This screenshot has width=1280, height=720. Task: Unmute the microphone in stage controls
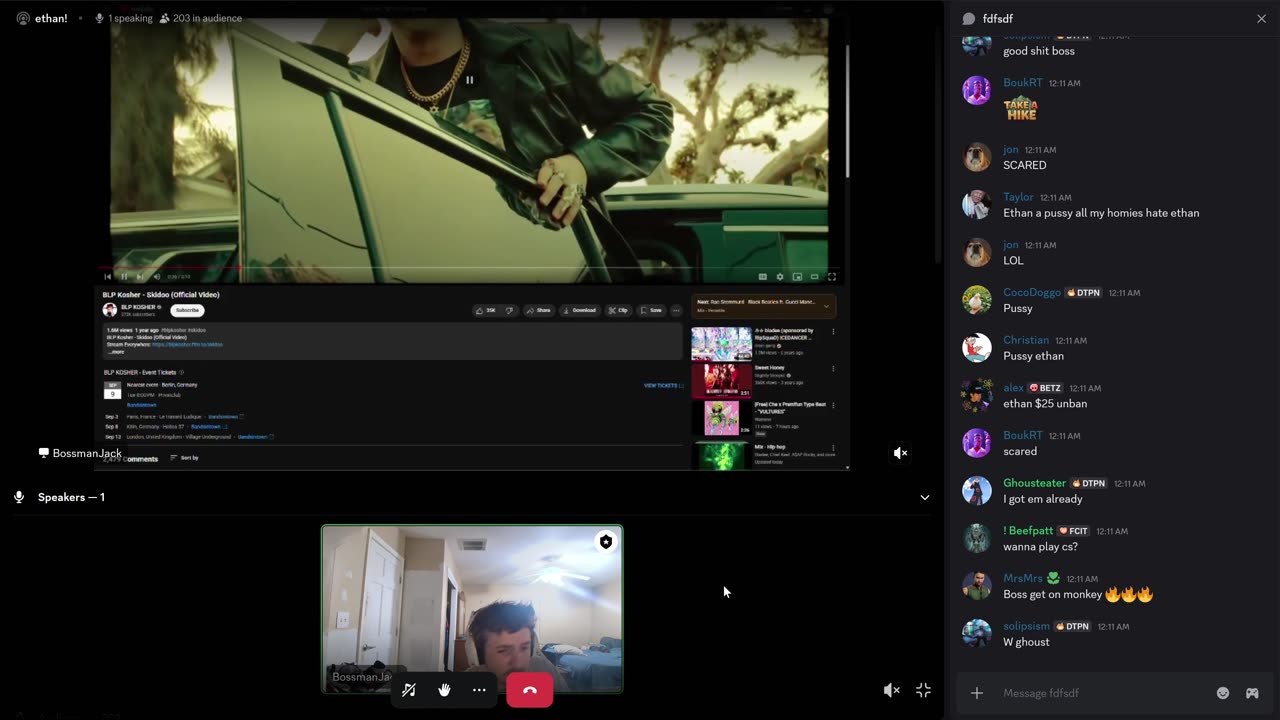(x=409, y=690)
